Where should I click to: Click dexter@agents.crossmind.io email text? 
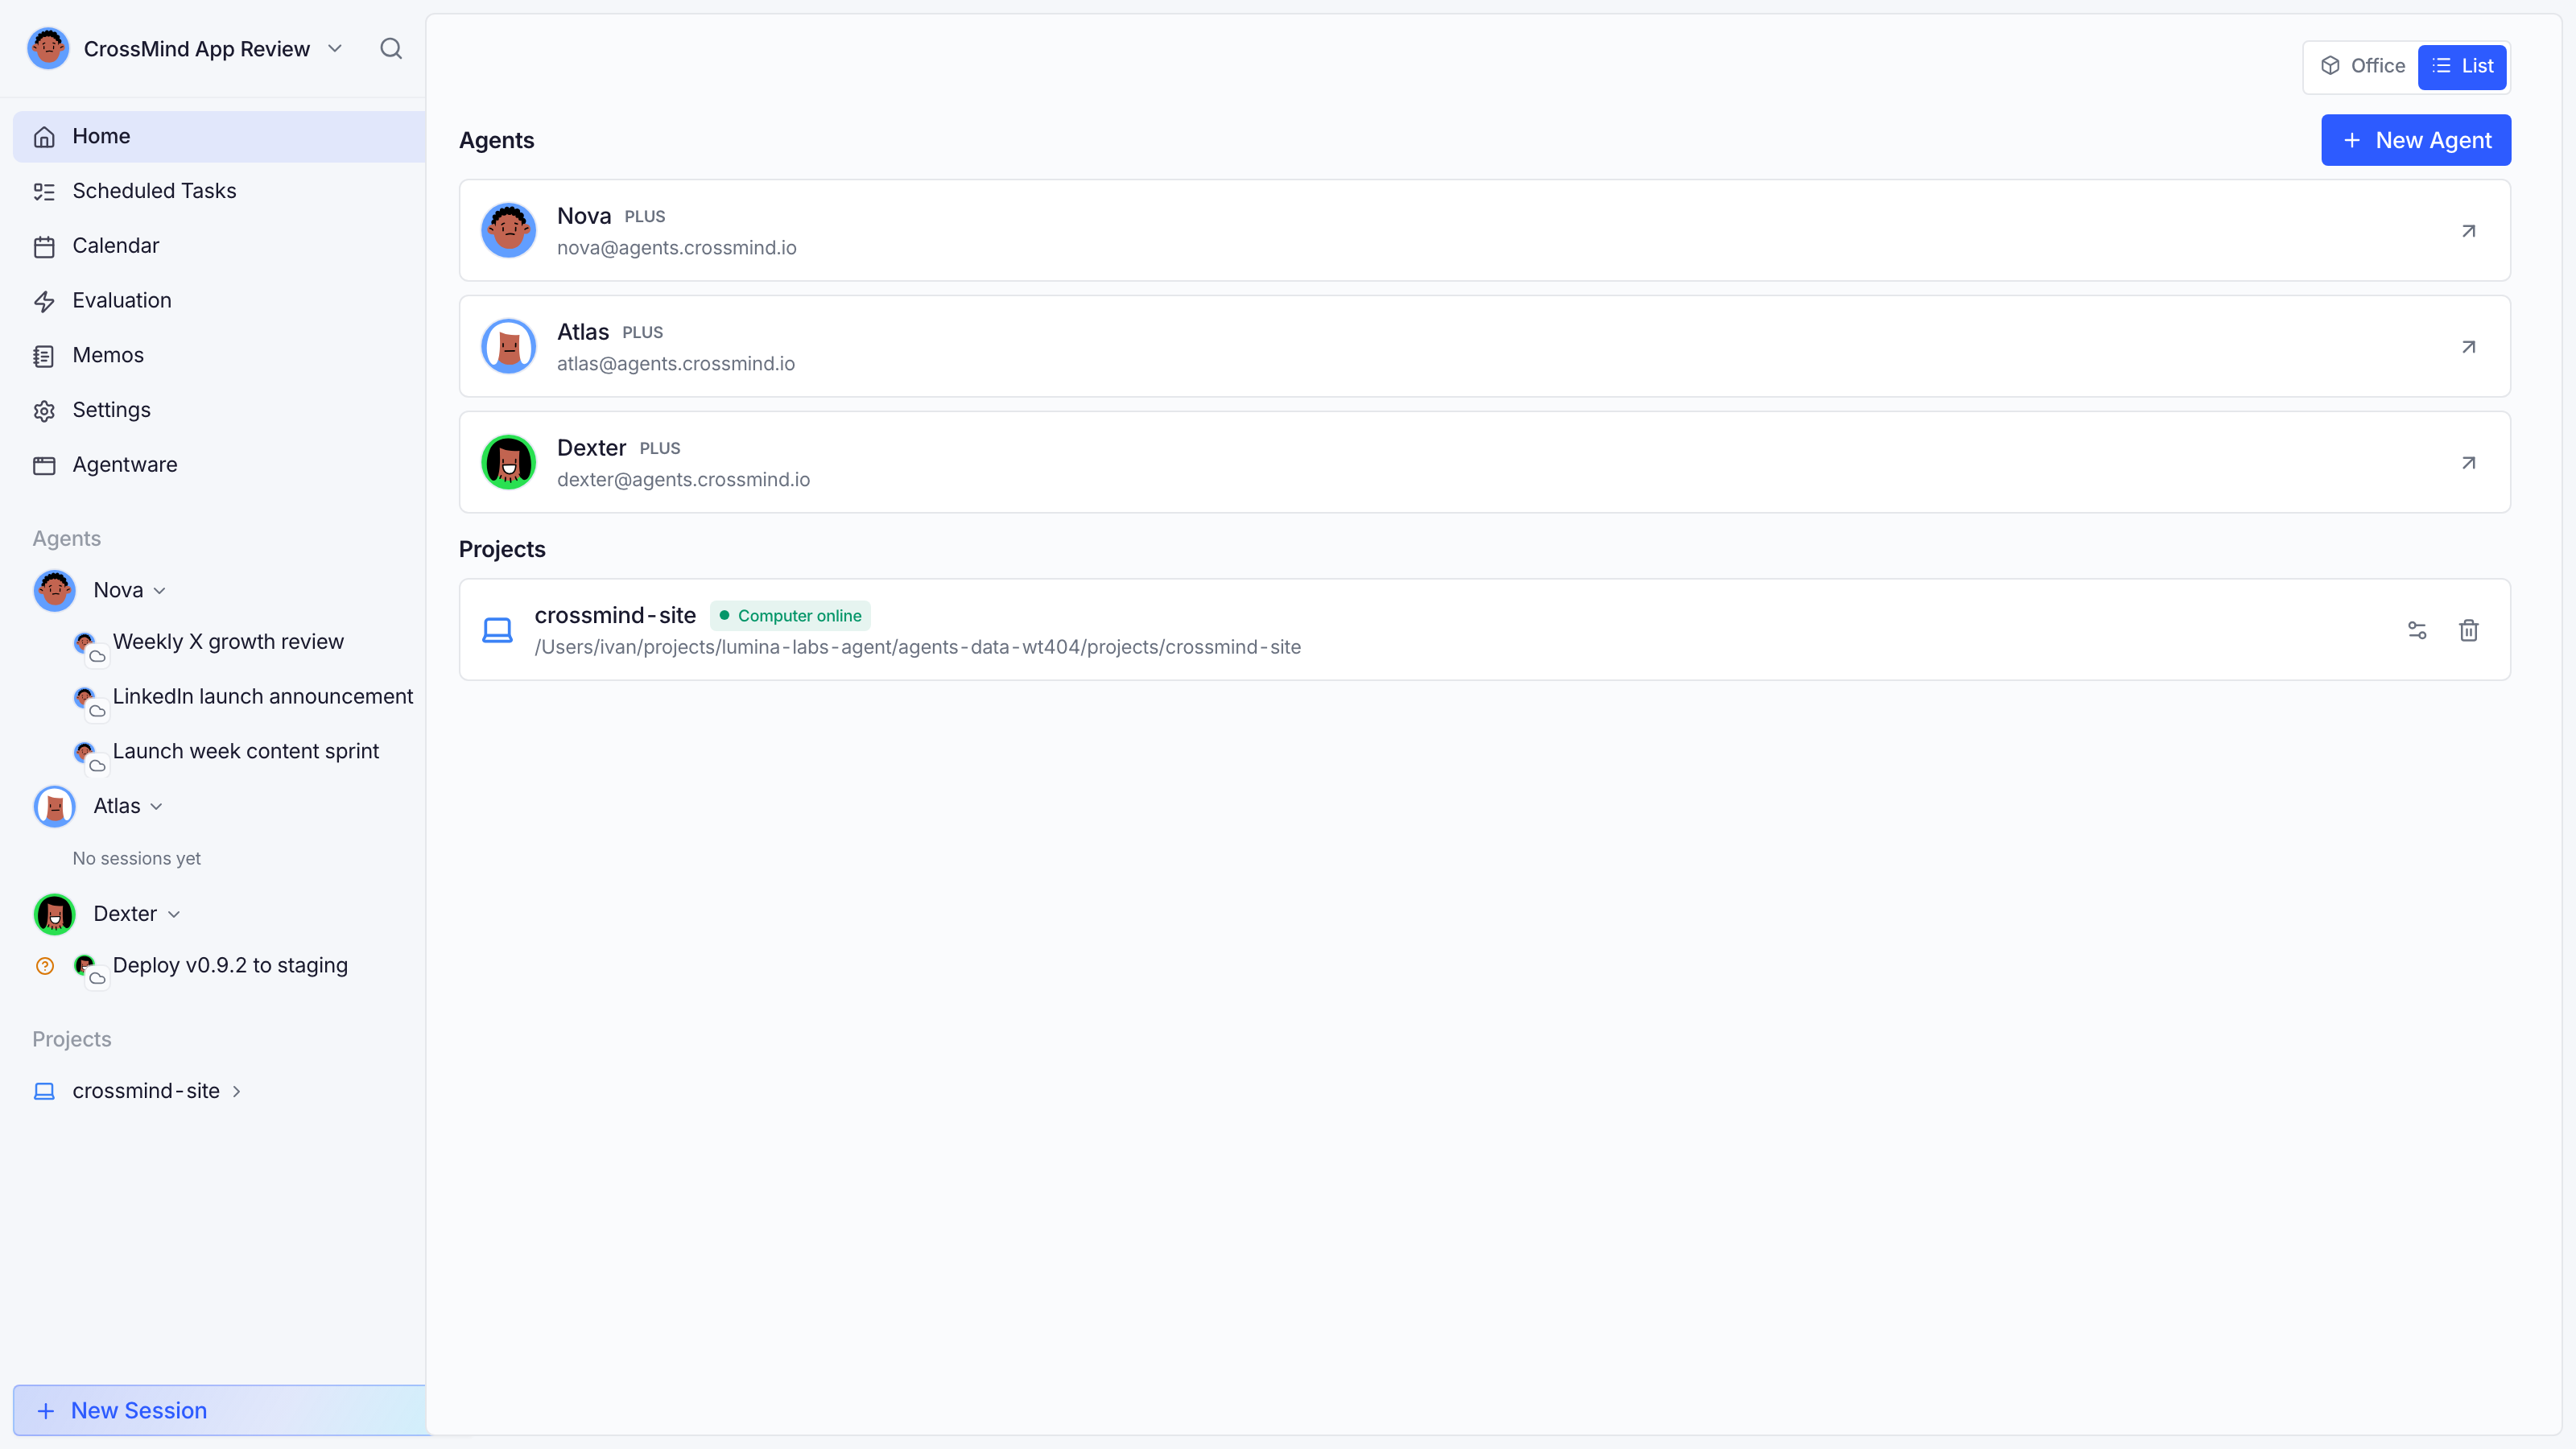click(683, 480)
